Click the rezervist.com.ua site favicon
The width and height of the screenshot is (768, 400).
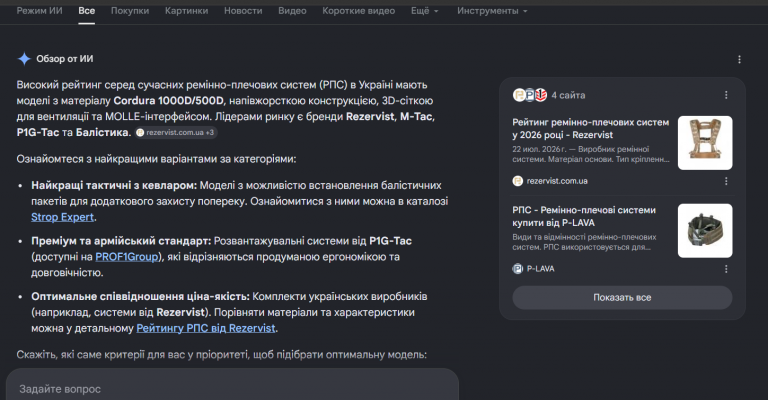click(518, 181)
